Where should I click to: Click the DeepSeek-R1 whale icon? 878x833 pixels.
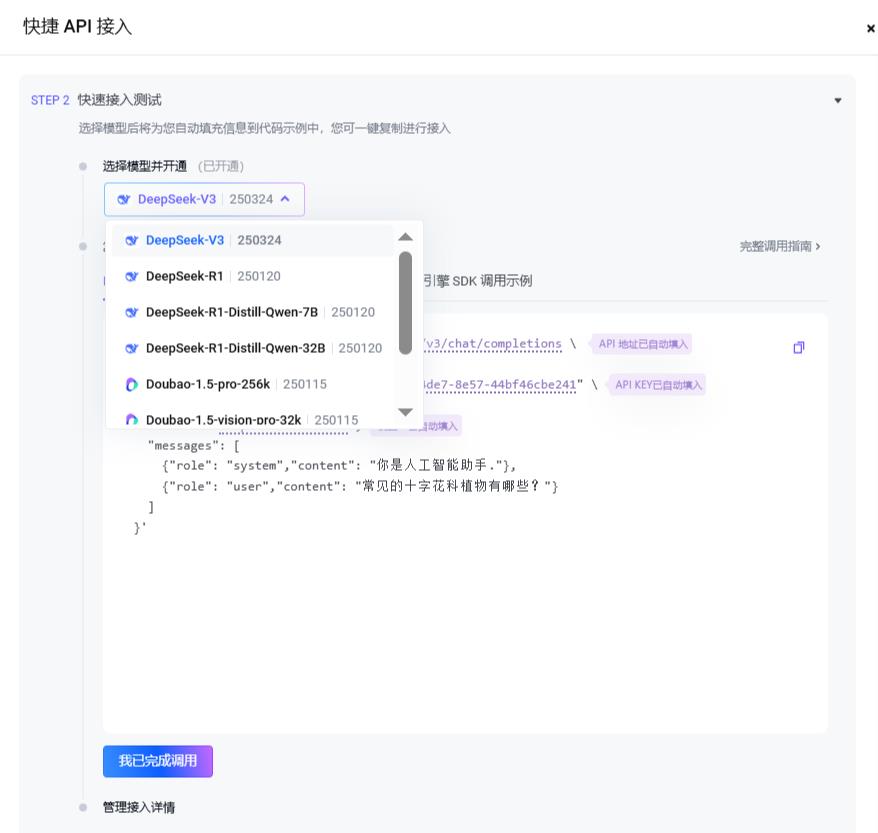tap(132, 276)
